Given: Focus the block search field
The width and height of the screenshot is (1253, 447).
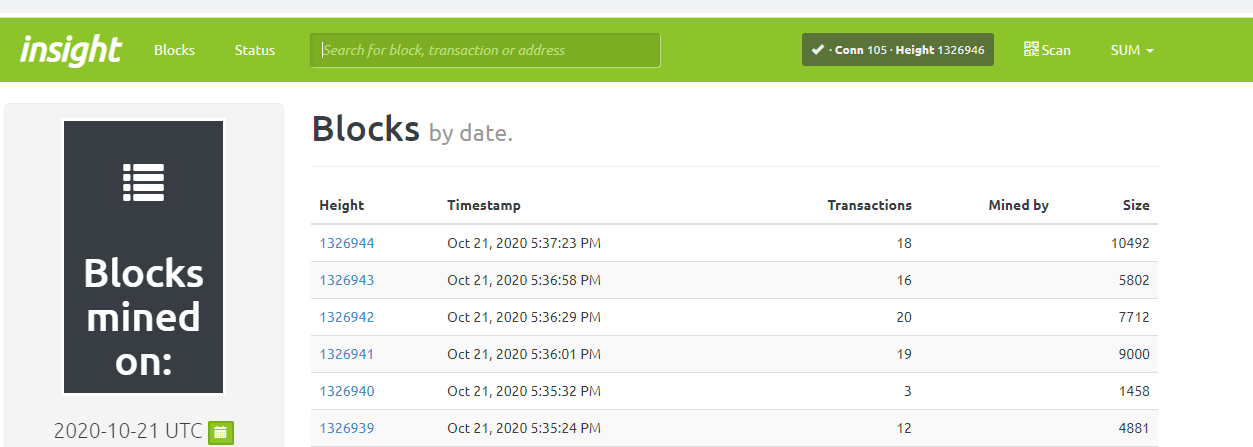Looking at the screenshot, I should pyautogui.click(x=485, y=50).
